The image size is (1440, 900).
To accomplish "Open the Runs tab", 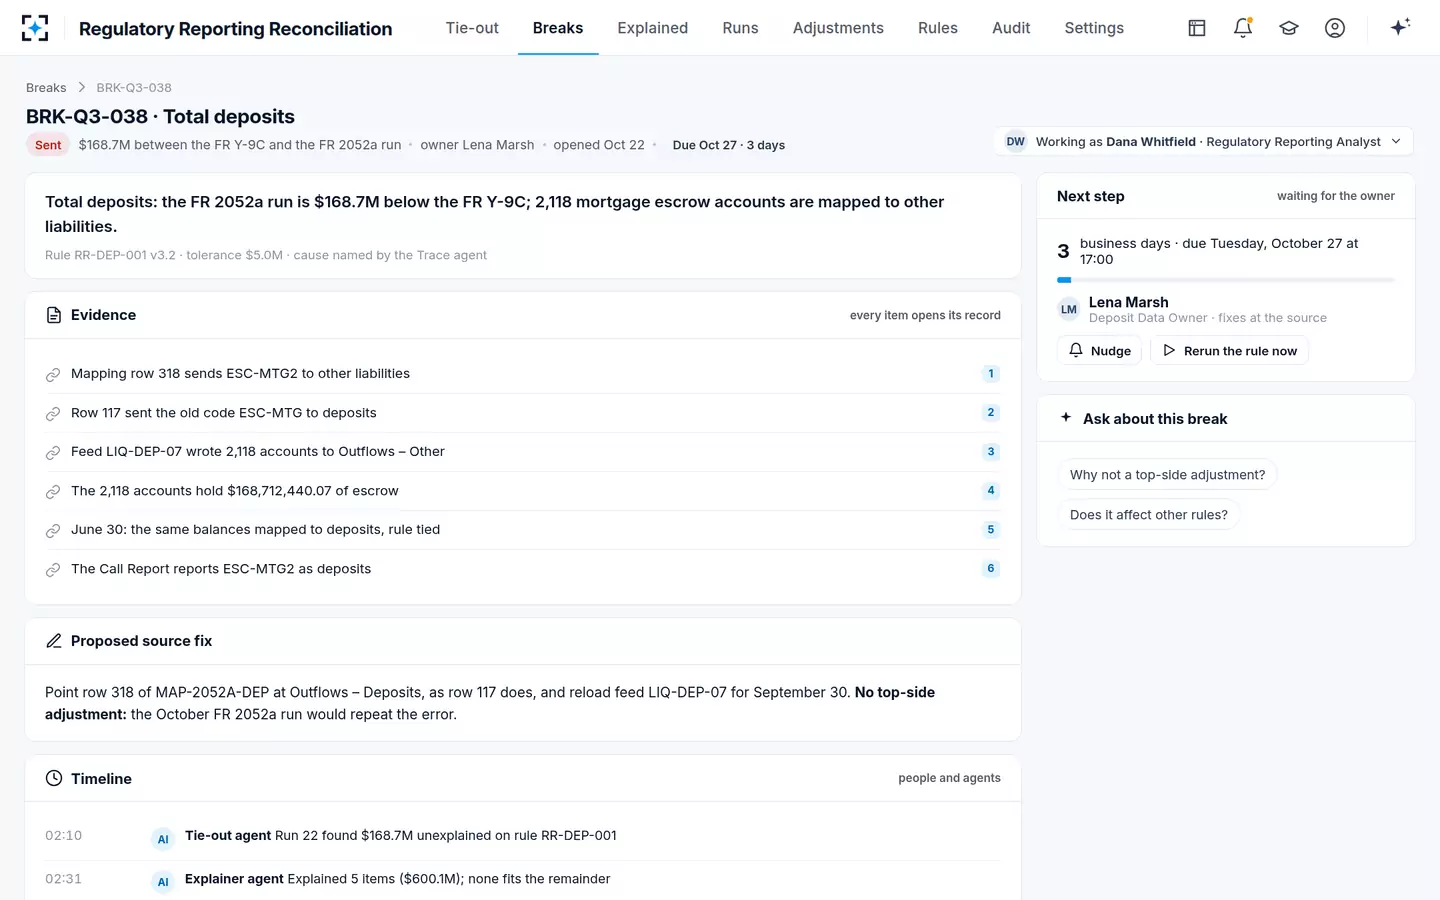I will (x=740, y=28).
